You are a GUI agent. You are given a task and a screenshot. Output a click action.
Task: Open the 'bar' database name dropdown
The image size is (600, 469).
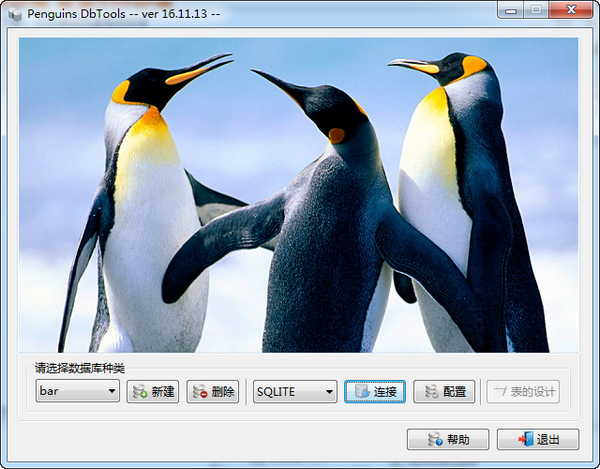click(x=78, y=391)
